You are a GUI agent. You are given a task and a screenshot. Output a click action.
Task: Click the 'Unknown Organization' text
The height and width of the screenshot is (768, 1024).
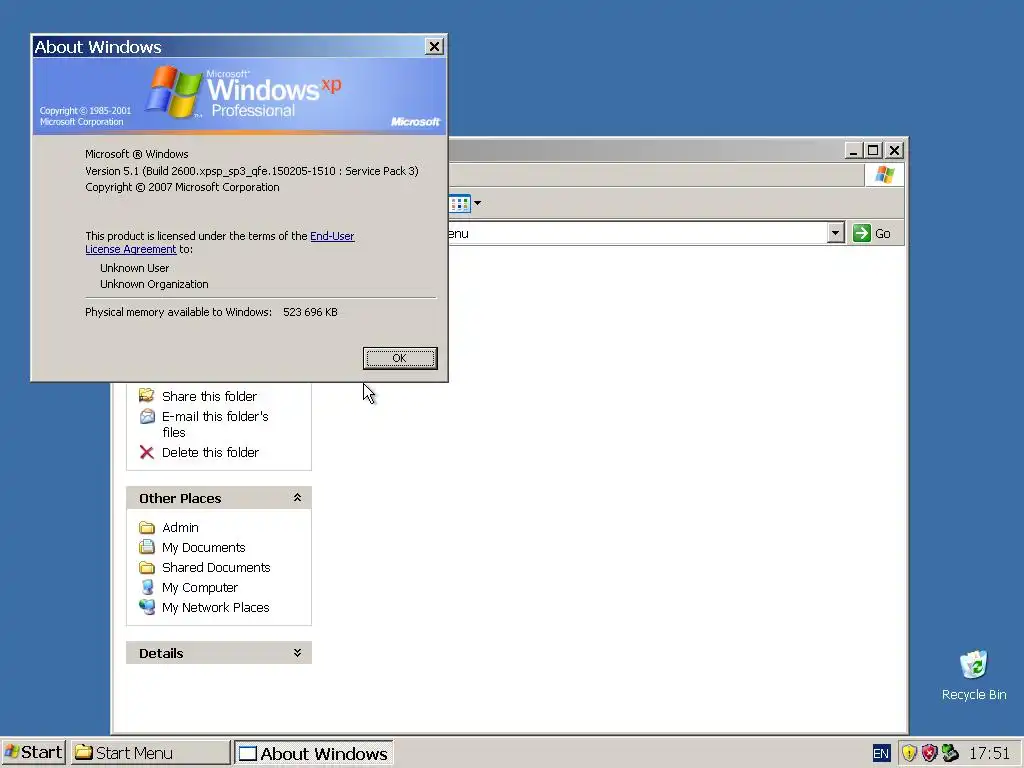point(154,284)
